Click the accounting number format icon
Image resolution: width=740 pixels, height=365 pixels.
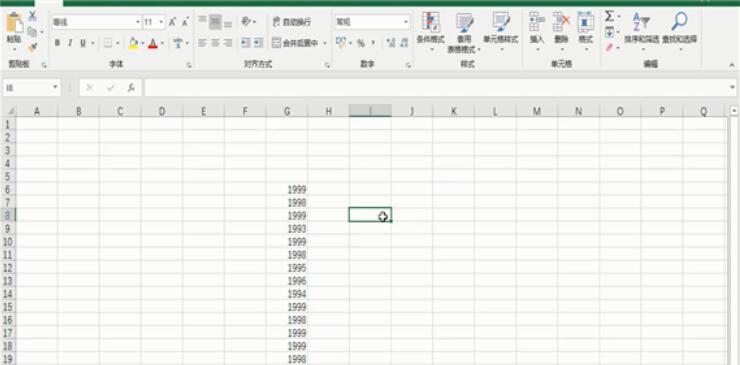pyautogui.click(x=341, y=43)
